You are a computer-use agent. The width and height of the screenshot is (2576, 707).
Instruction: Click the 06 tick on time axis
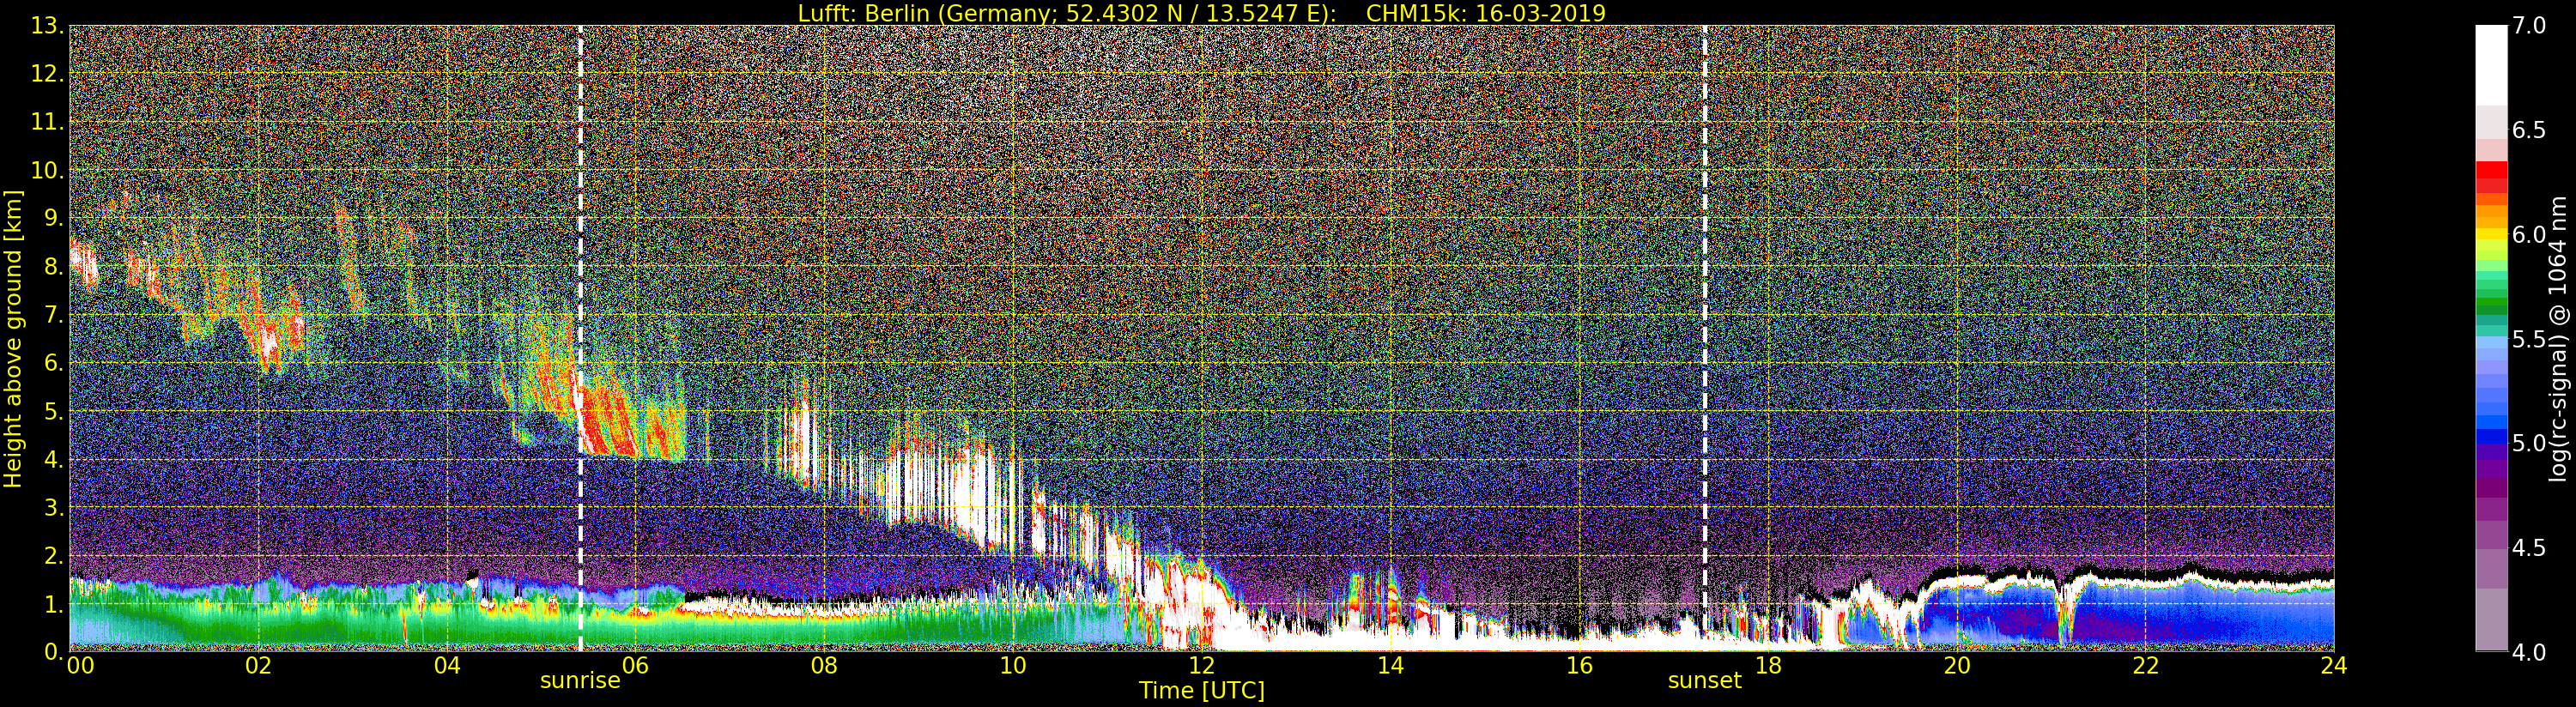click(635, 666)
